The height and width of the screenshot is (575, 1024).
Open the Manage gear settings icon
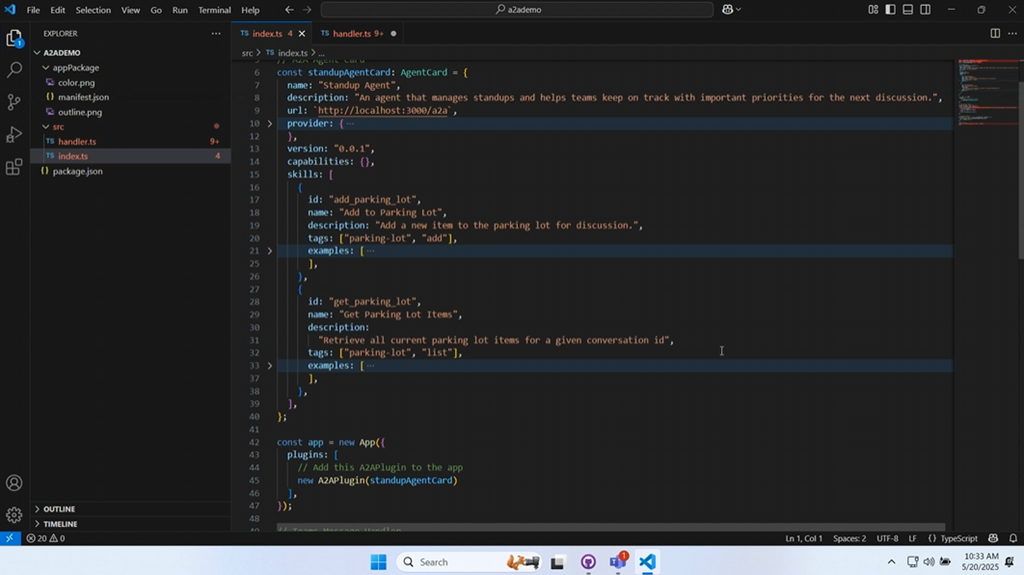pos(14,515)
